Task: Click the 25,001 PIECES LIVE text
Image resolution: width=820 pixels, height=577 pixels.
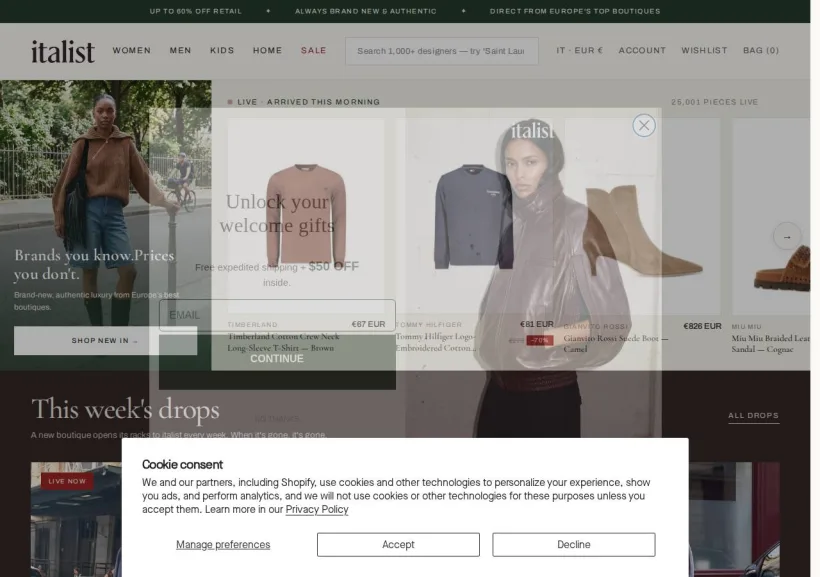Action: [714, 102]
